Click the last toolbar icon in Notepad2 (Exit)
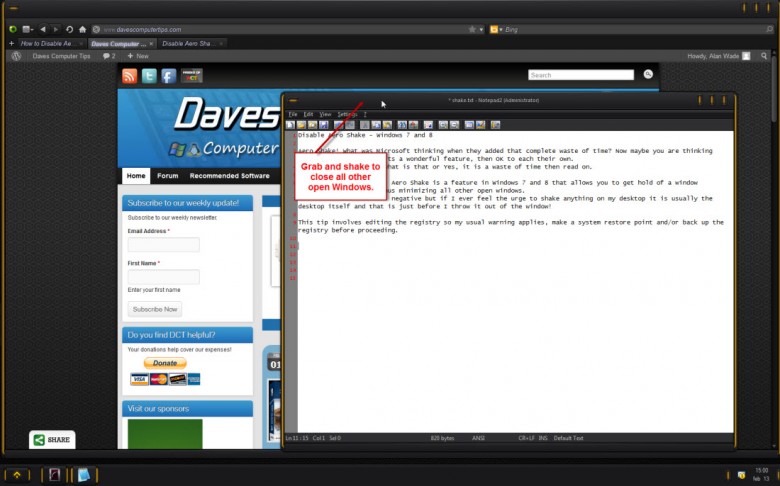 495,125
